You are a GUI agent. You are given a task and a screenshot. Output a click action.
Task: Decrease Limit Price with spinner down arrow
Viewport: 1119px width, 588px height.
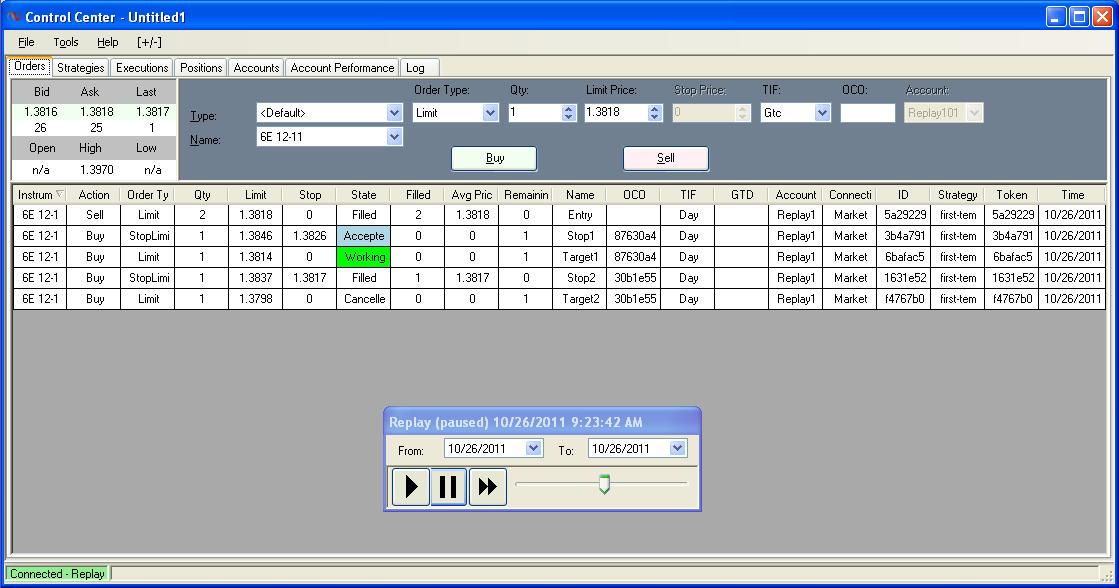(655, 117)
